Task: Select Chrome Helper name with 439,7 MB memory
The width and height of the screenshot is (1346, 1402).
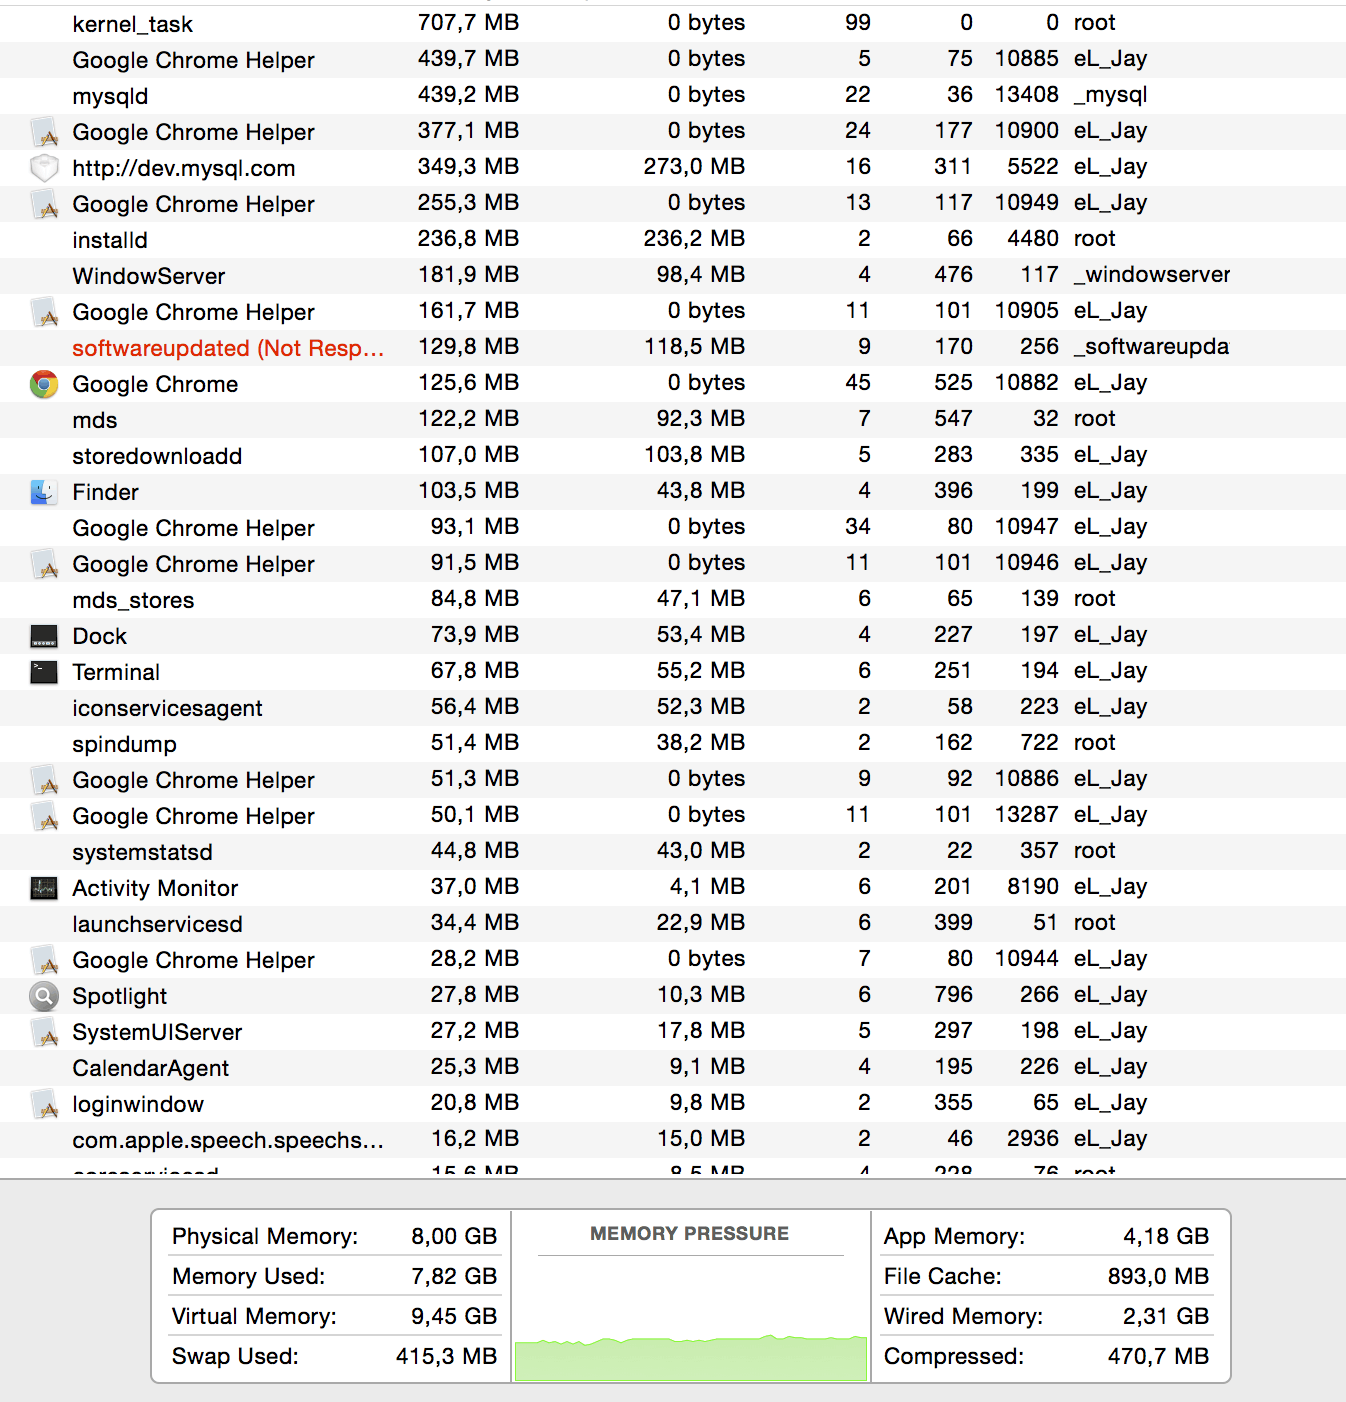Action: [x=193, y=60]
